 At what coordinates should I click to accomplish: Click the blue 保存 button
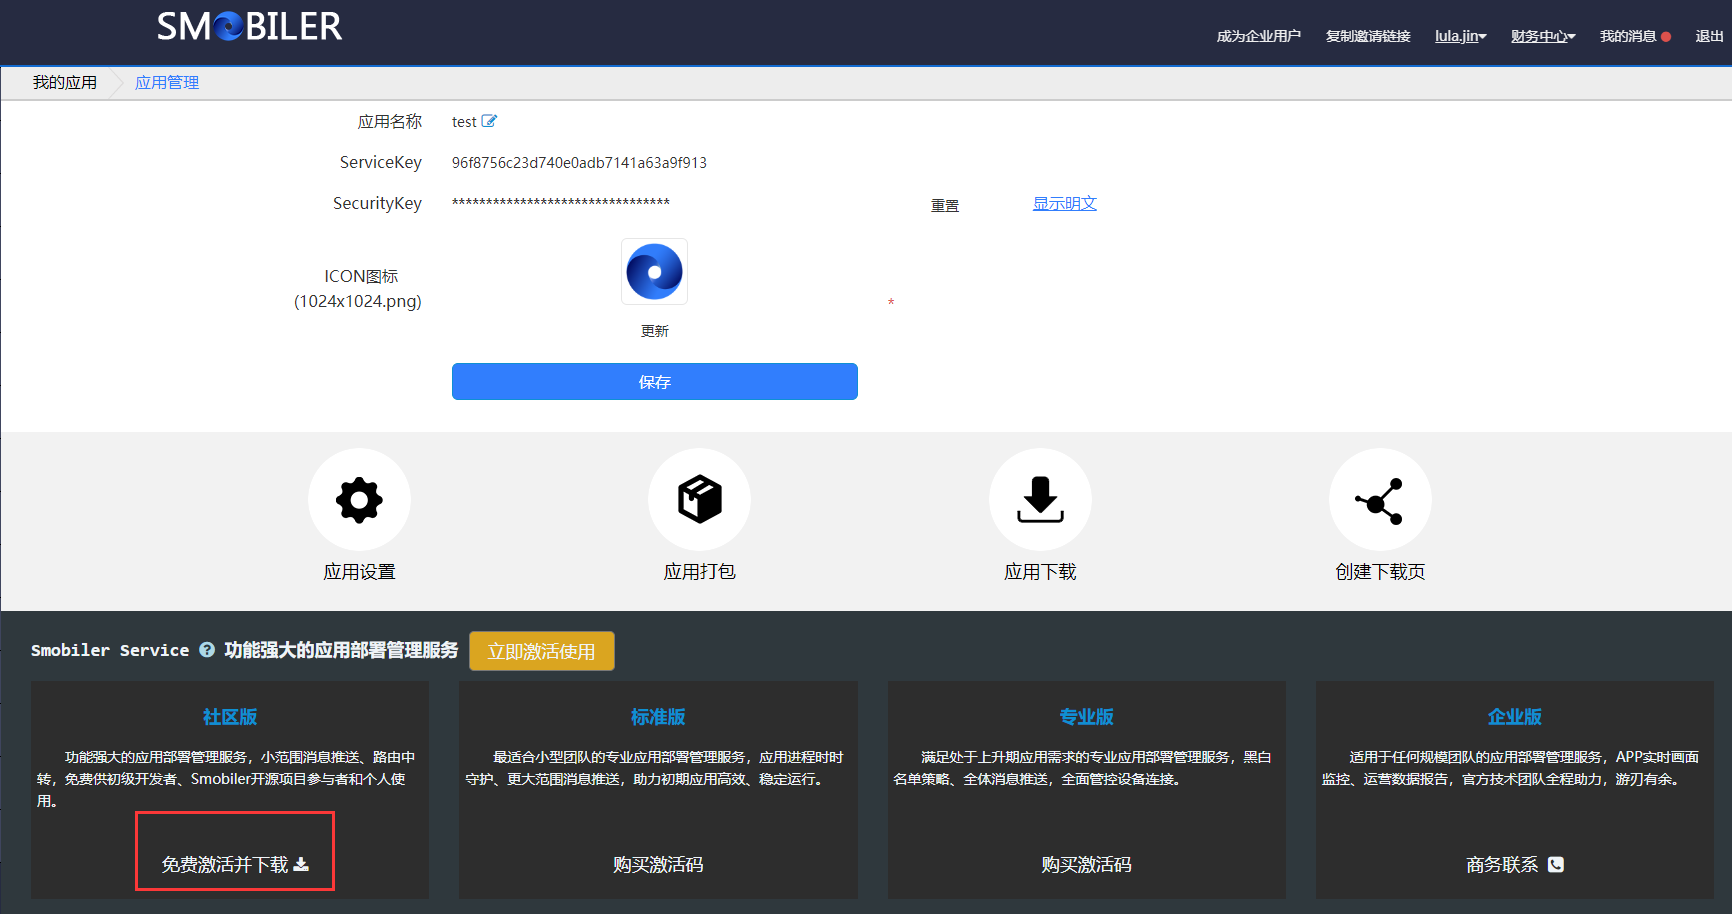pyautogui.click(x=655, y=382)
